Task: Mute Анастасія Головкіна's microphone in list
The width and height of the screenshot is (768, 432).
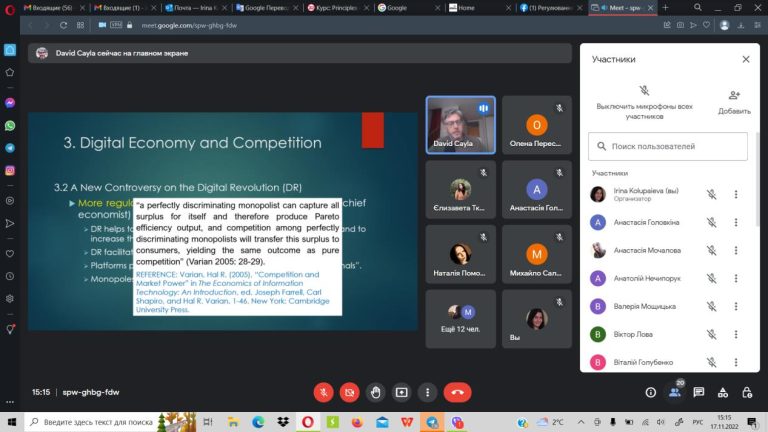Action: click(x=712, y=222)
